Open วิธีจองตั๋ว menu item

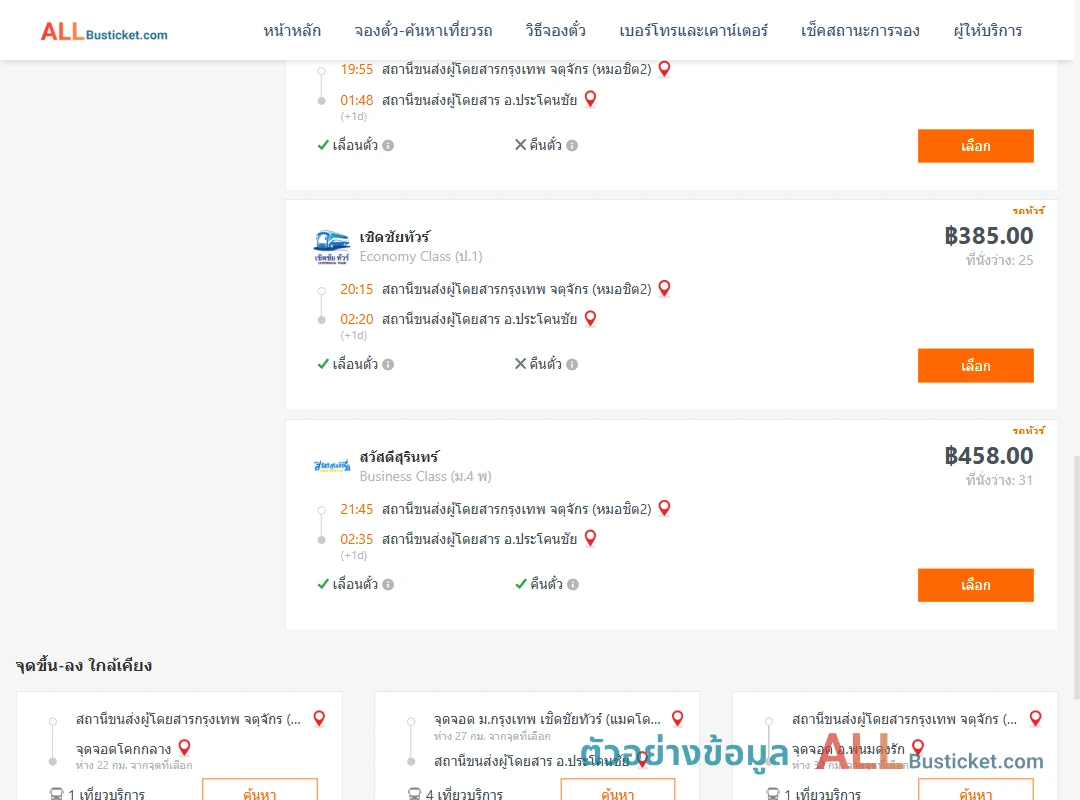(x=555, y=31)
